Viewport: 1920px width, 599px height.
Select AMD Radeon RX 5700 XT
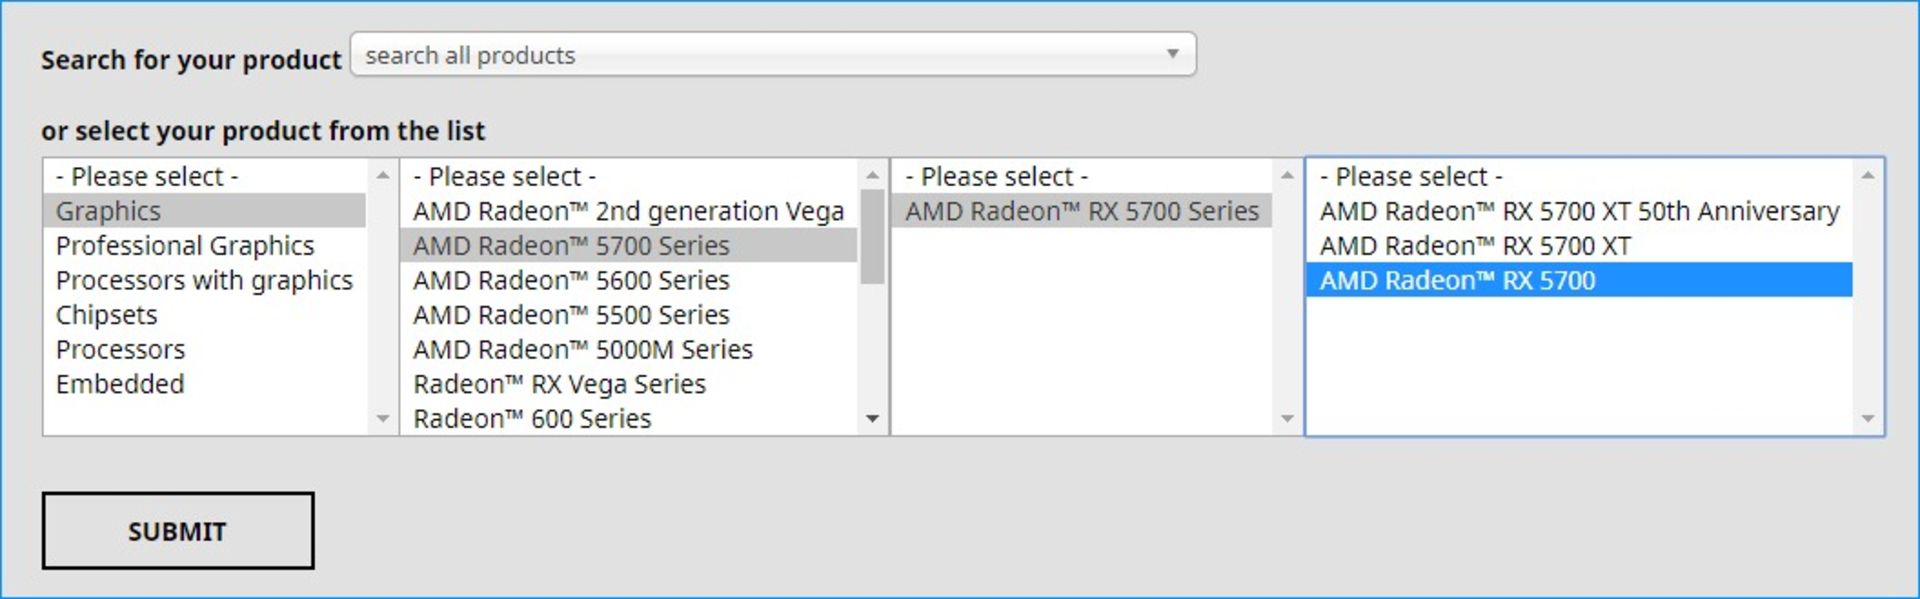click(x=1475, y=246)
